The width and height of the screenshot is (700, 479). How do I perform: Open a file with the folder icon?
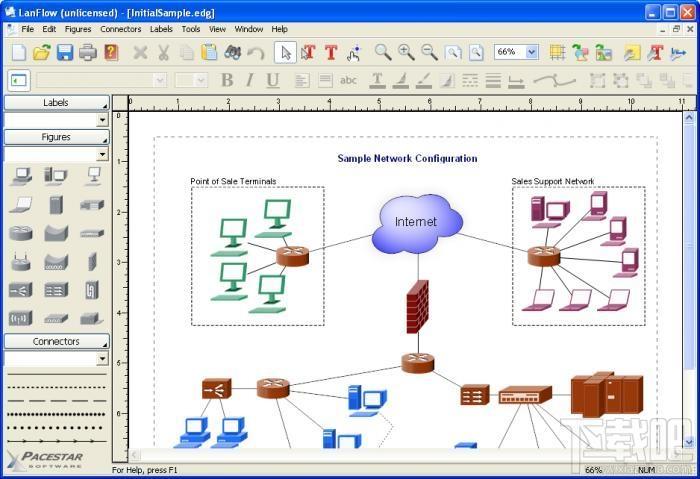(x=42, y=52)
